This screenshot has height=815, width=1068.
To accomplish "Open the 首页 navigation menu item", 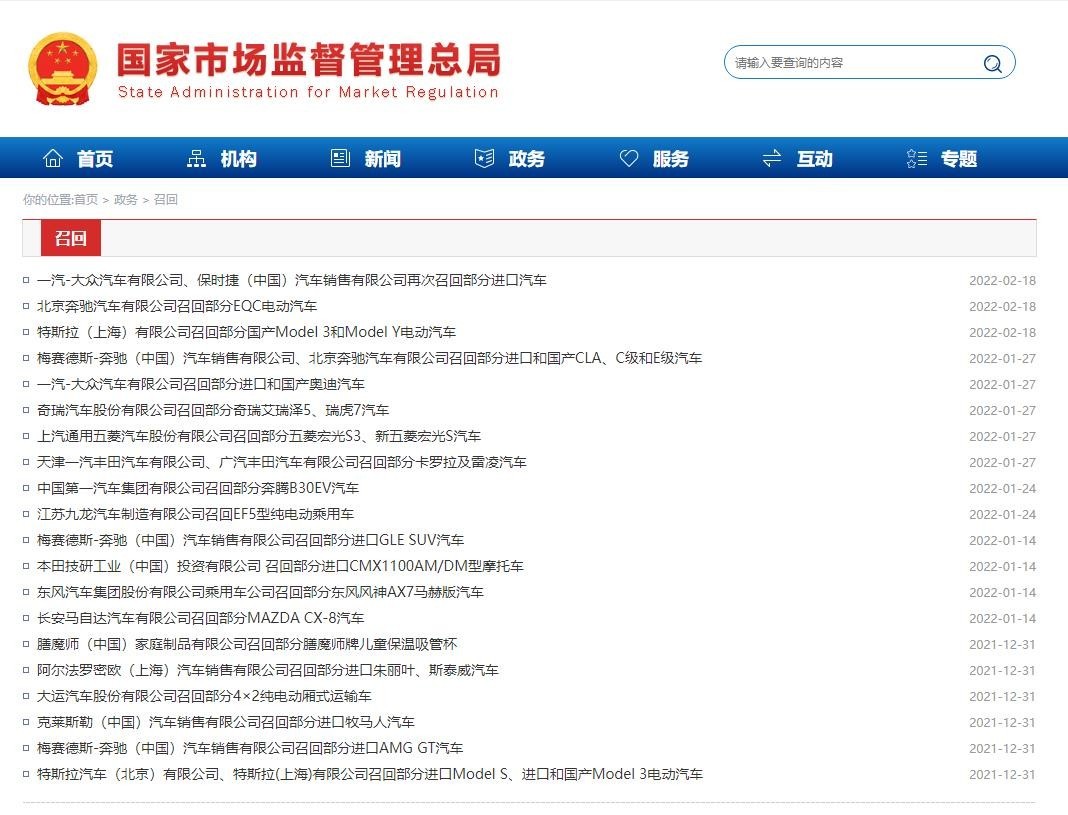I will [x=95, y=159].
